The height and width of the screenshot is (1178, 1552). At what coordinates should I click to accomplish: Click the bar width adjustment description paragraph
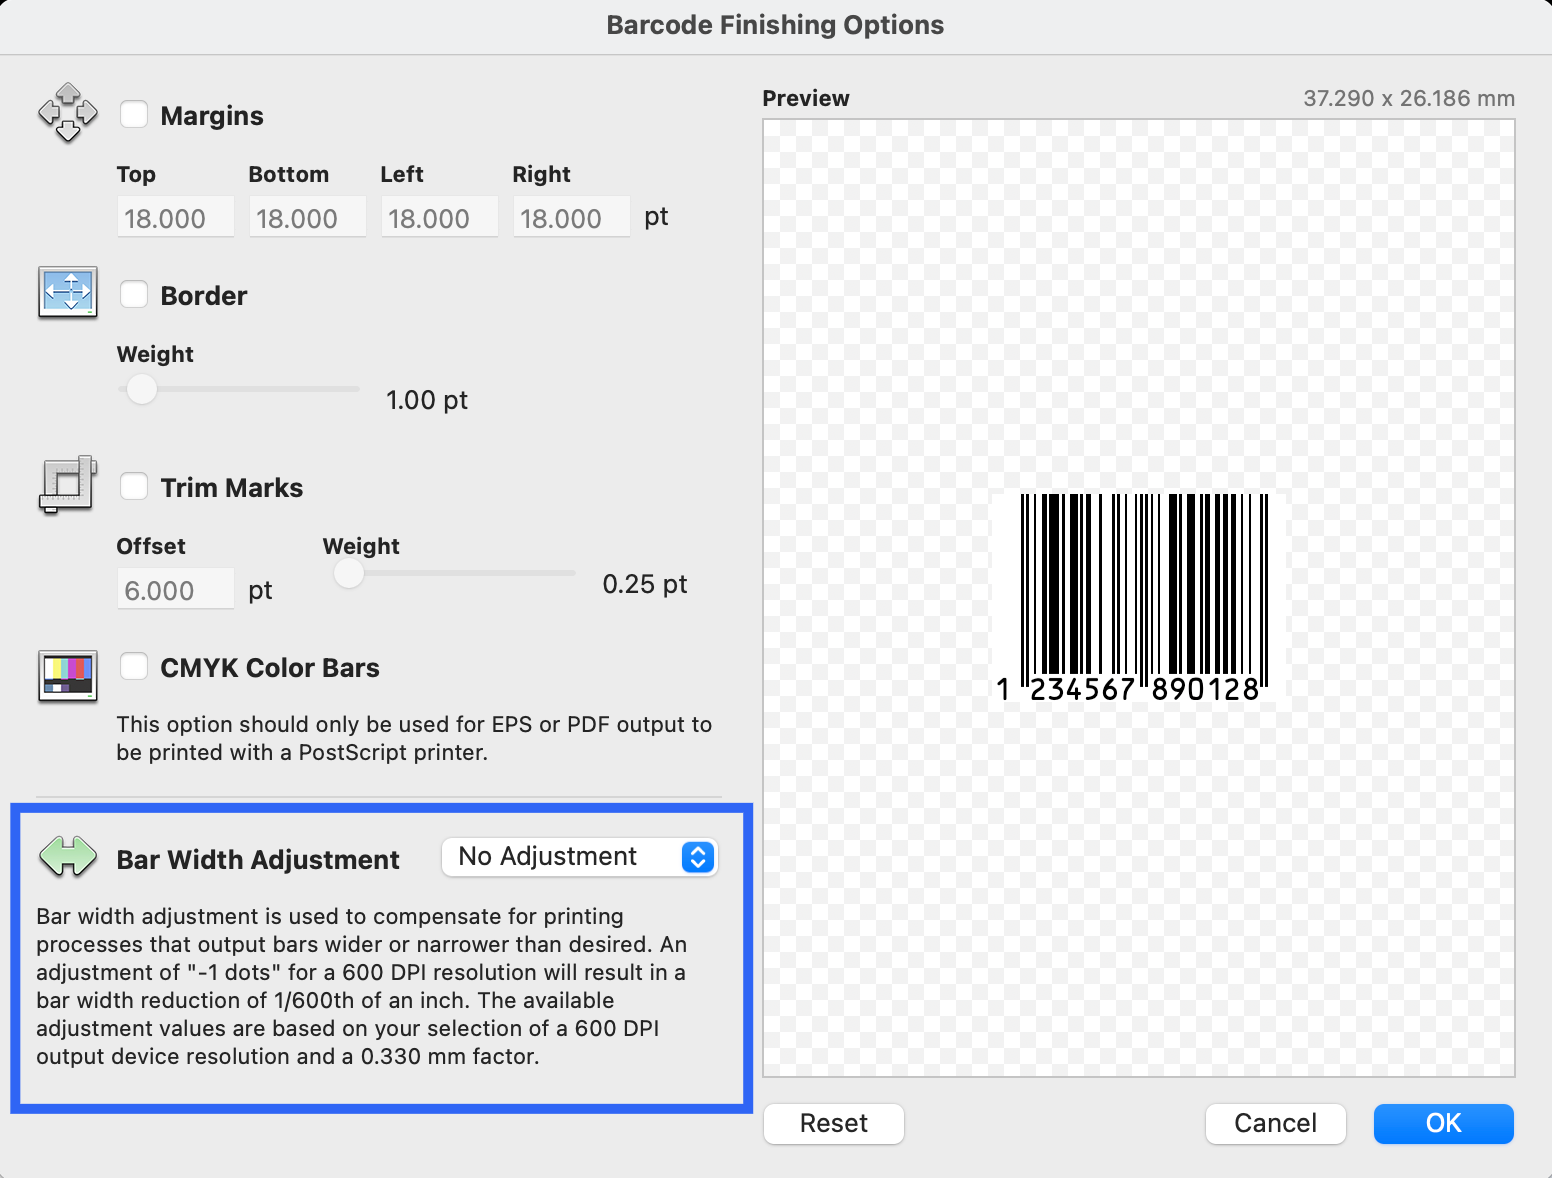click(x=361, y=986)
